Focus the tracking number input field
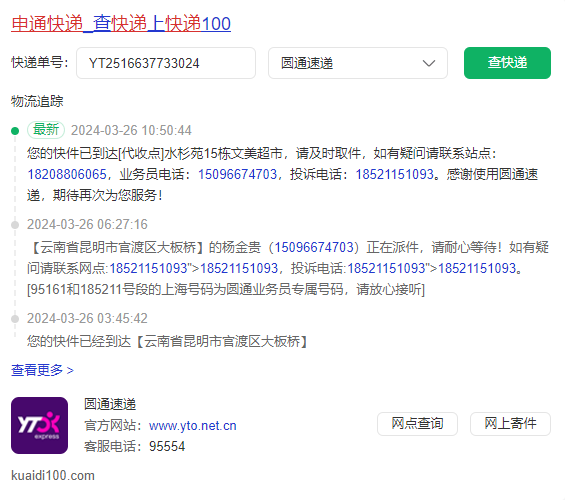The width and height of the screenshot is (565, 500). point(166,63)
